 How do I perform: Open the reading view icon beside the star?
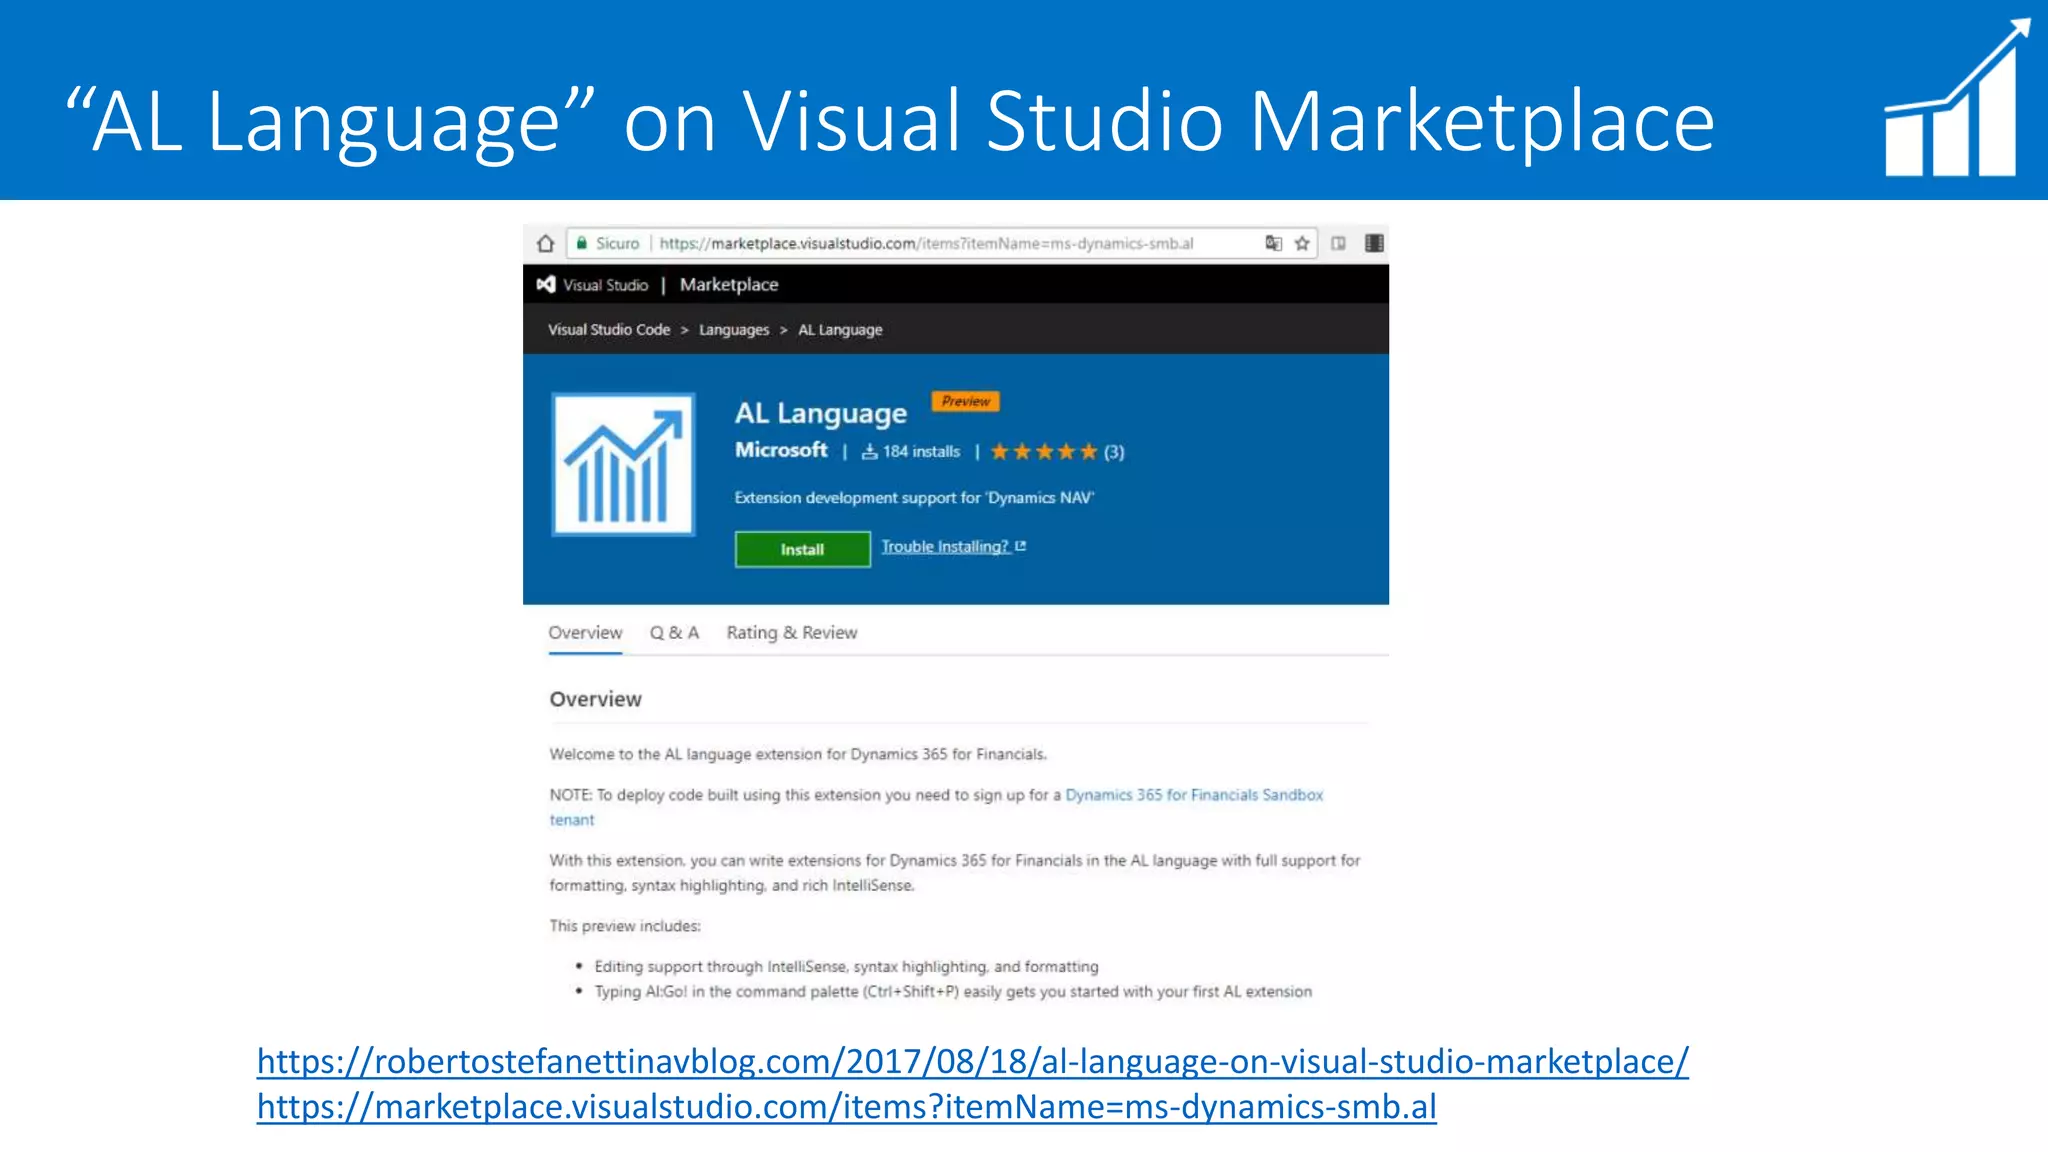[x=1338, y=243]
